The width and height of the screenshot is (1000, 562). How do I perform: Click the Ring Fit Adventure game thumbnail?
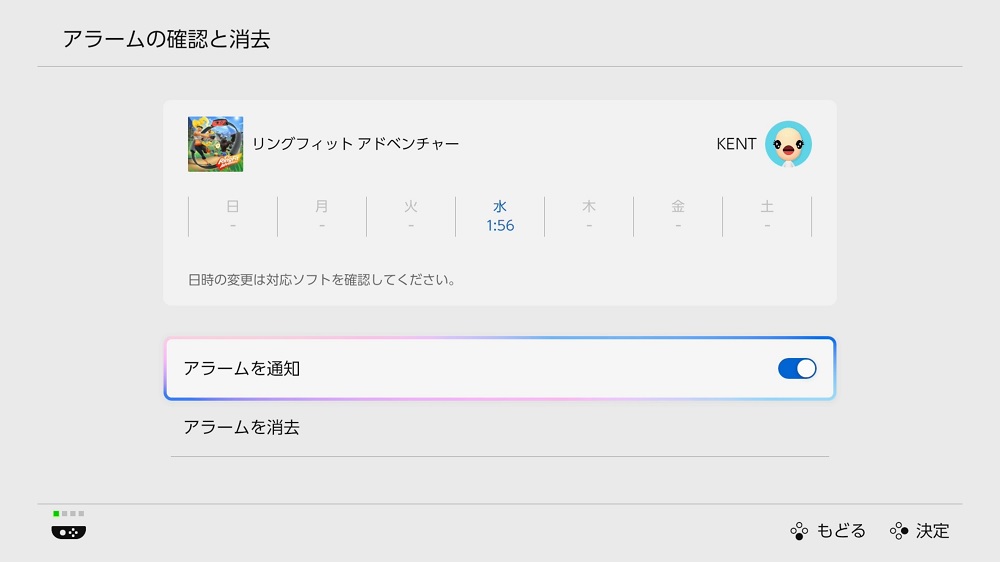click(x=215, y=144)
